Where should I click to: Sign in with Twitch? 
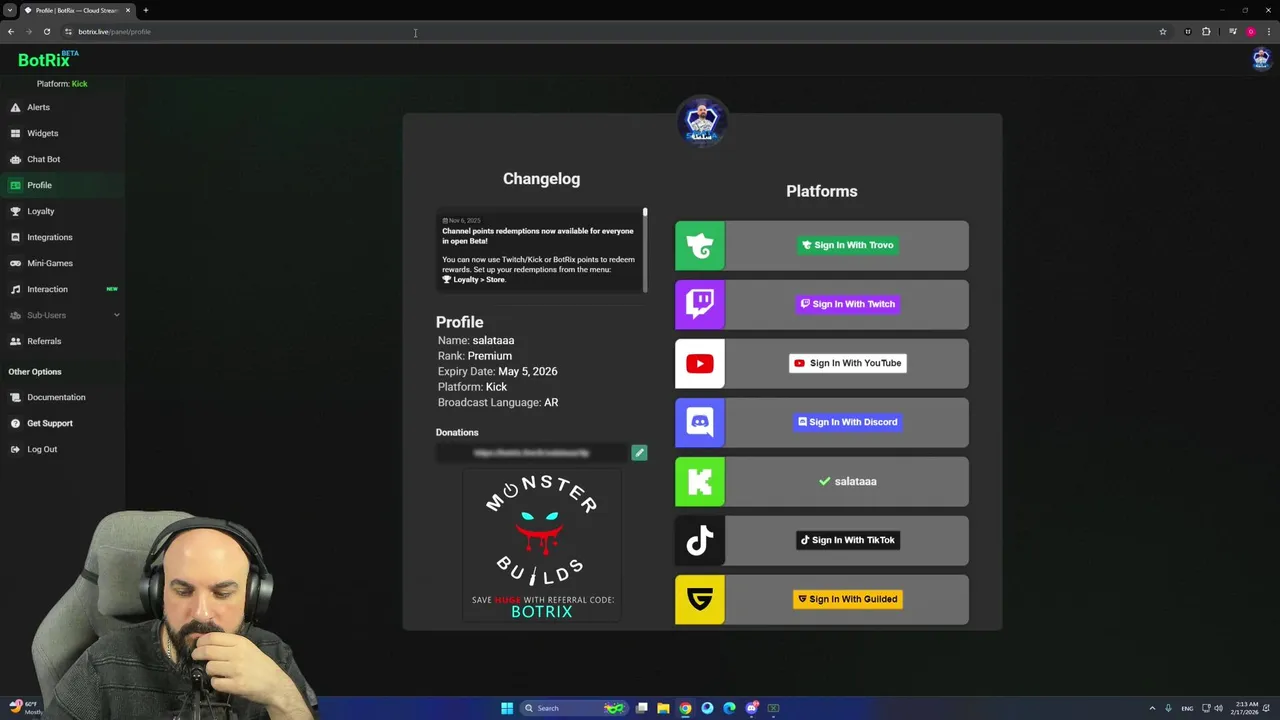point(847,304)
